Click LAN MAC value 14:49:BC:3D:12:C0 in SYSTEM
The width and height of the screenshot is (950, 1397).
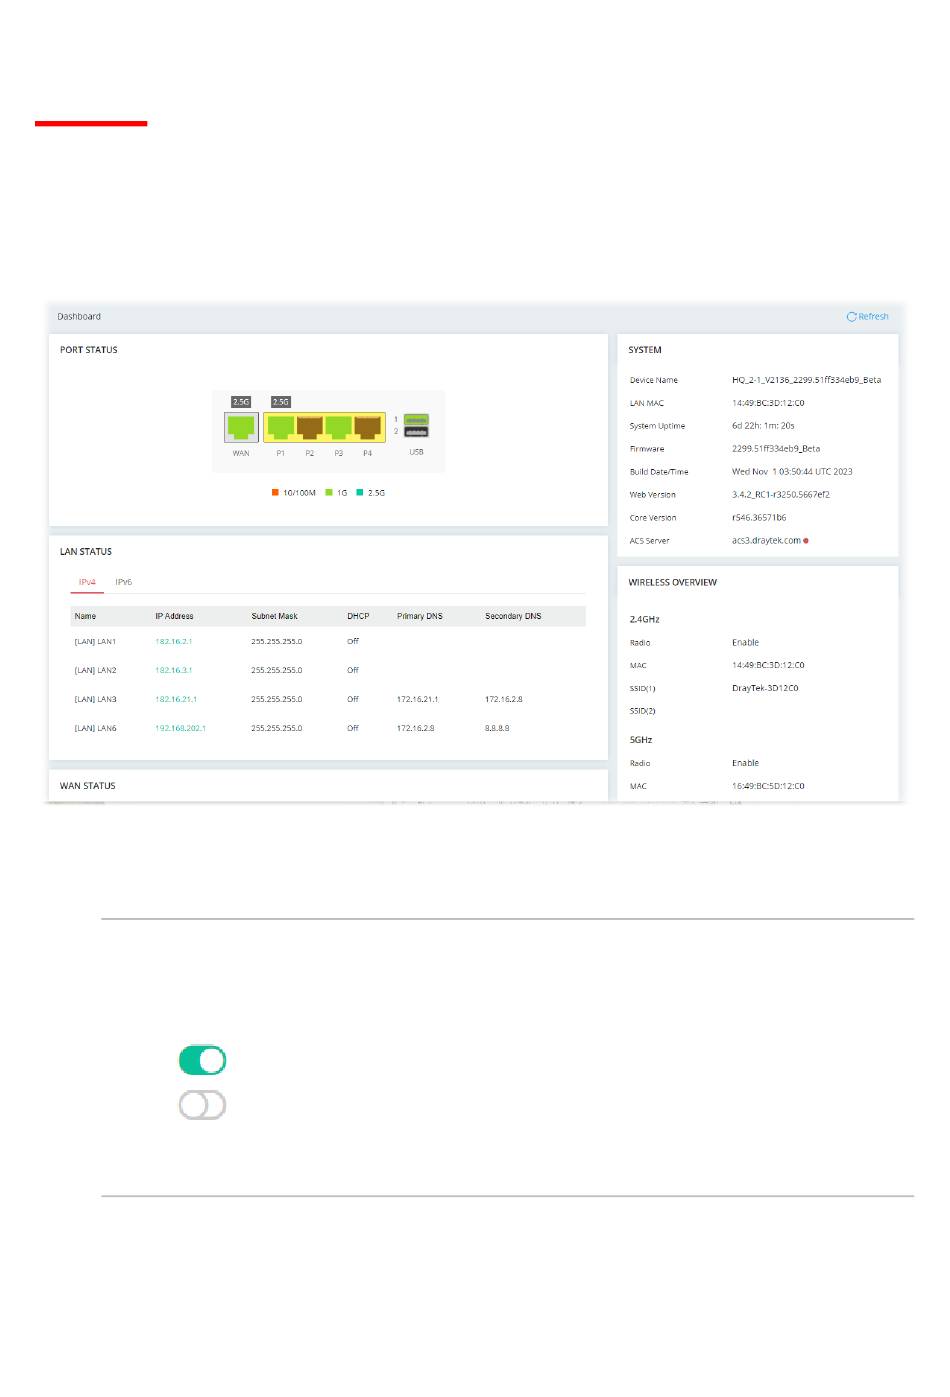[x=768, y=404]
